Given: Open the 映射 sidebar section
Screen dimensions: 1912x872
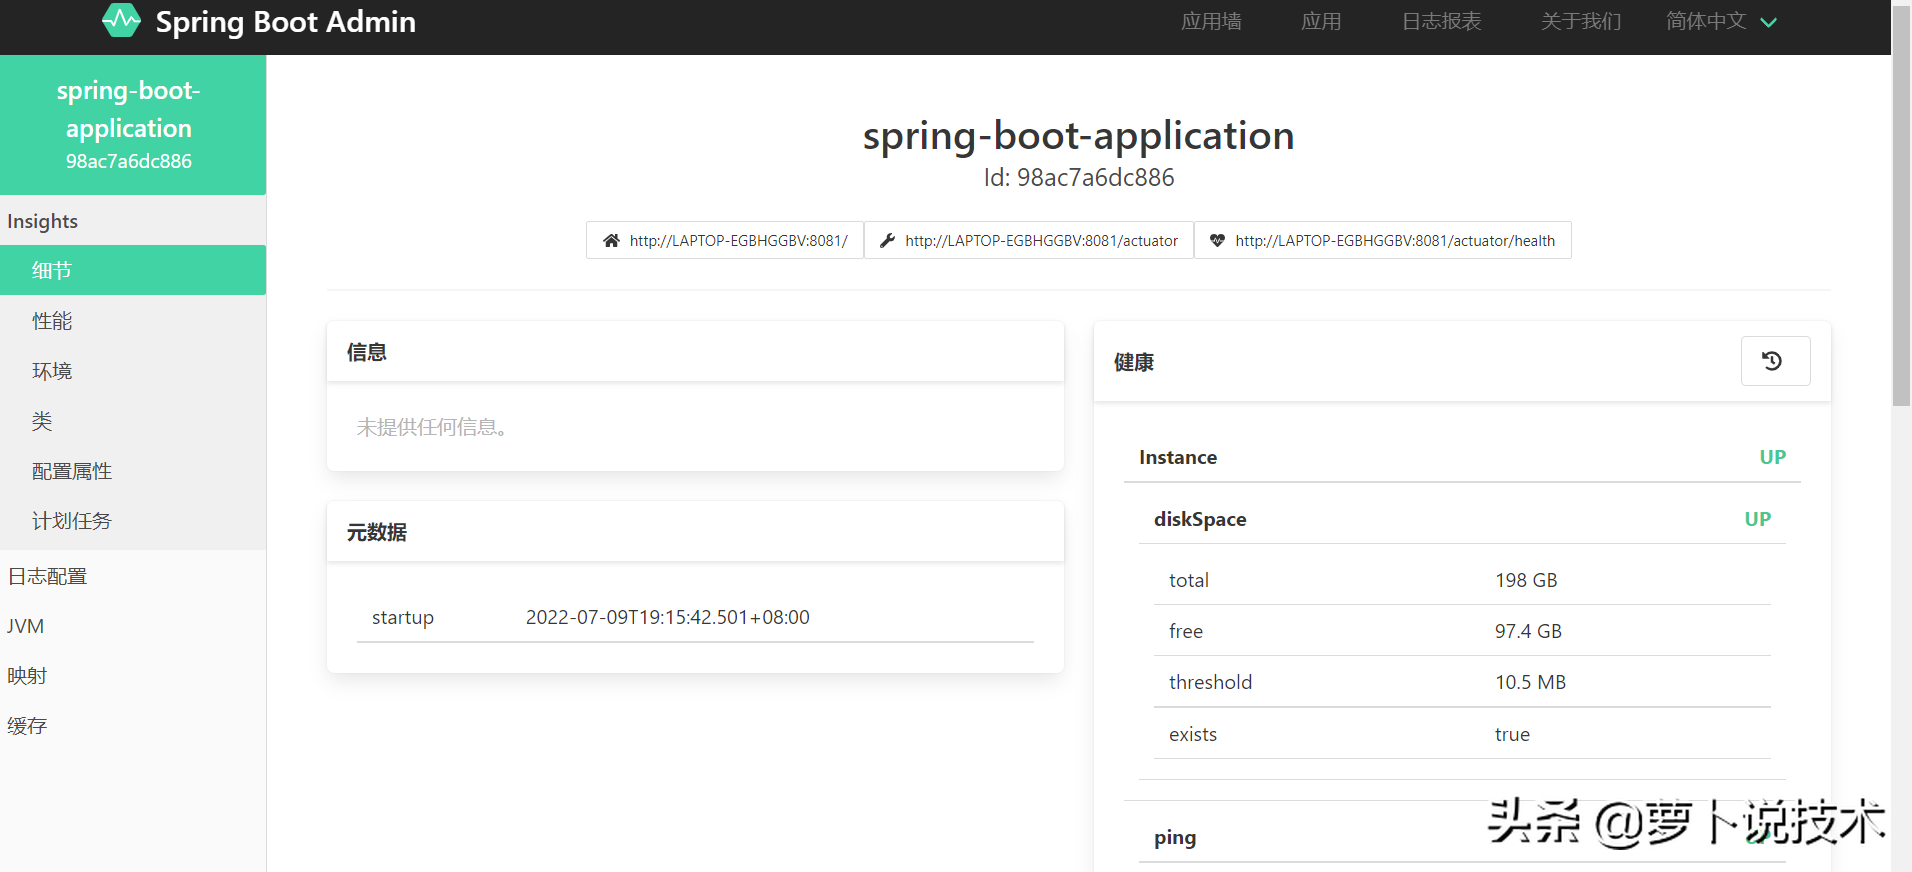Looking at the screenshot, I should click(133, 676).
